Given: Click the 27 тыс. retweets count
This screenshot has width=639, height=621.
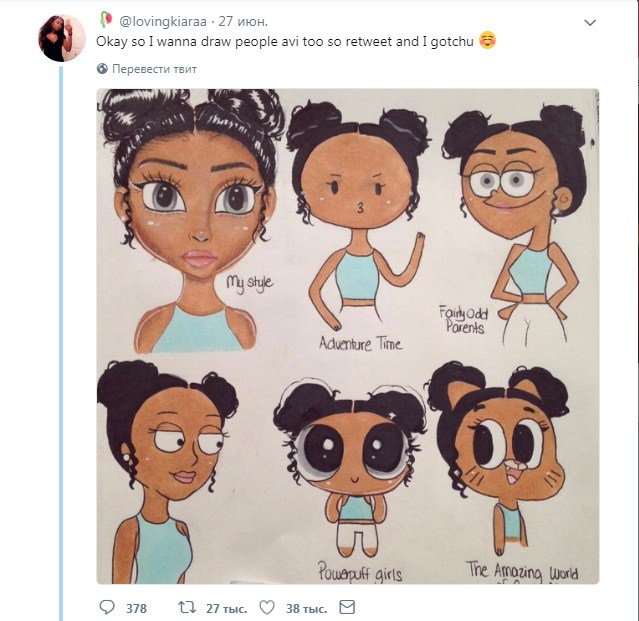Looking at the screenshot, I should pos(227,608).
